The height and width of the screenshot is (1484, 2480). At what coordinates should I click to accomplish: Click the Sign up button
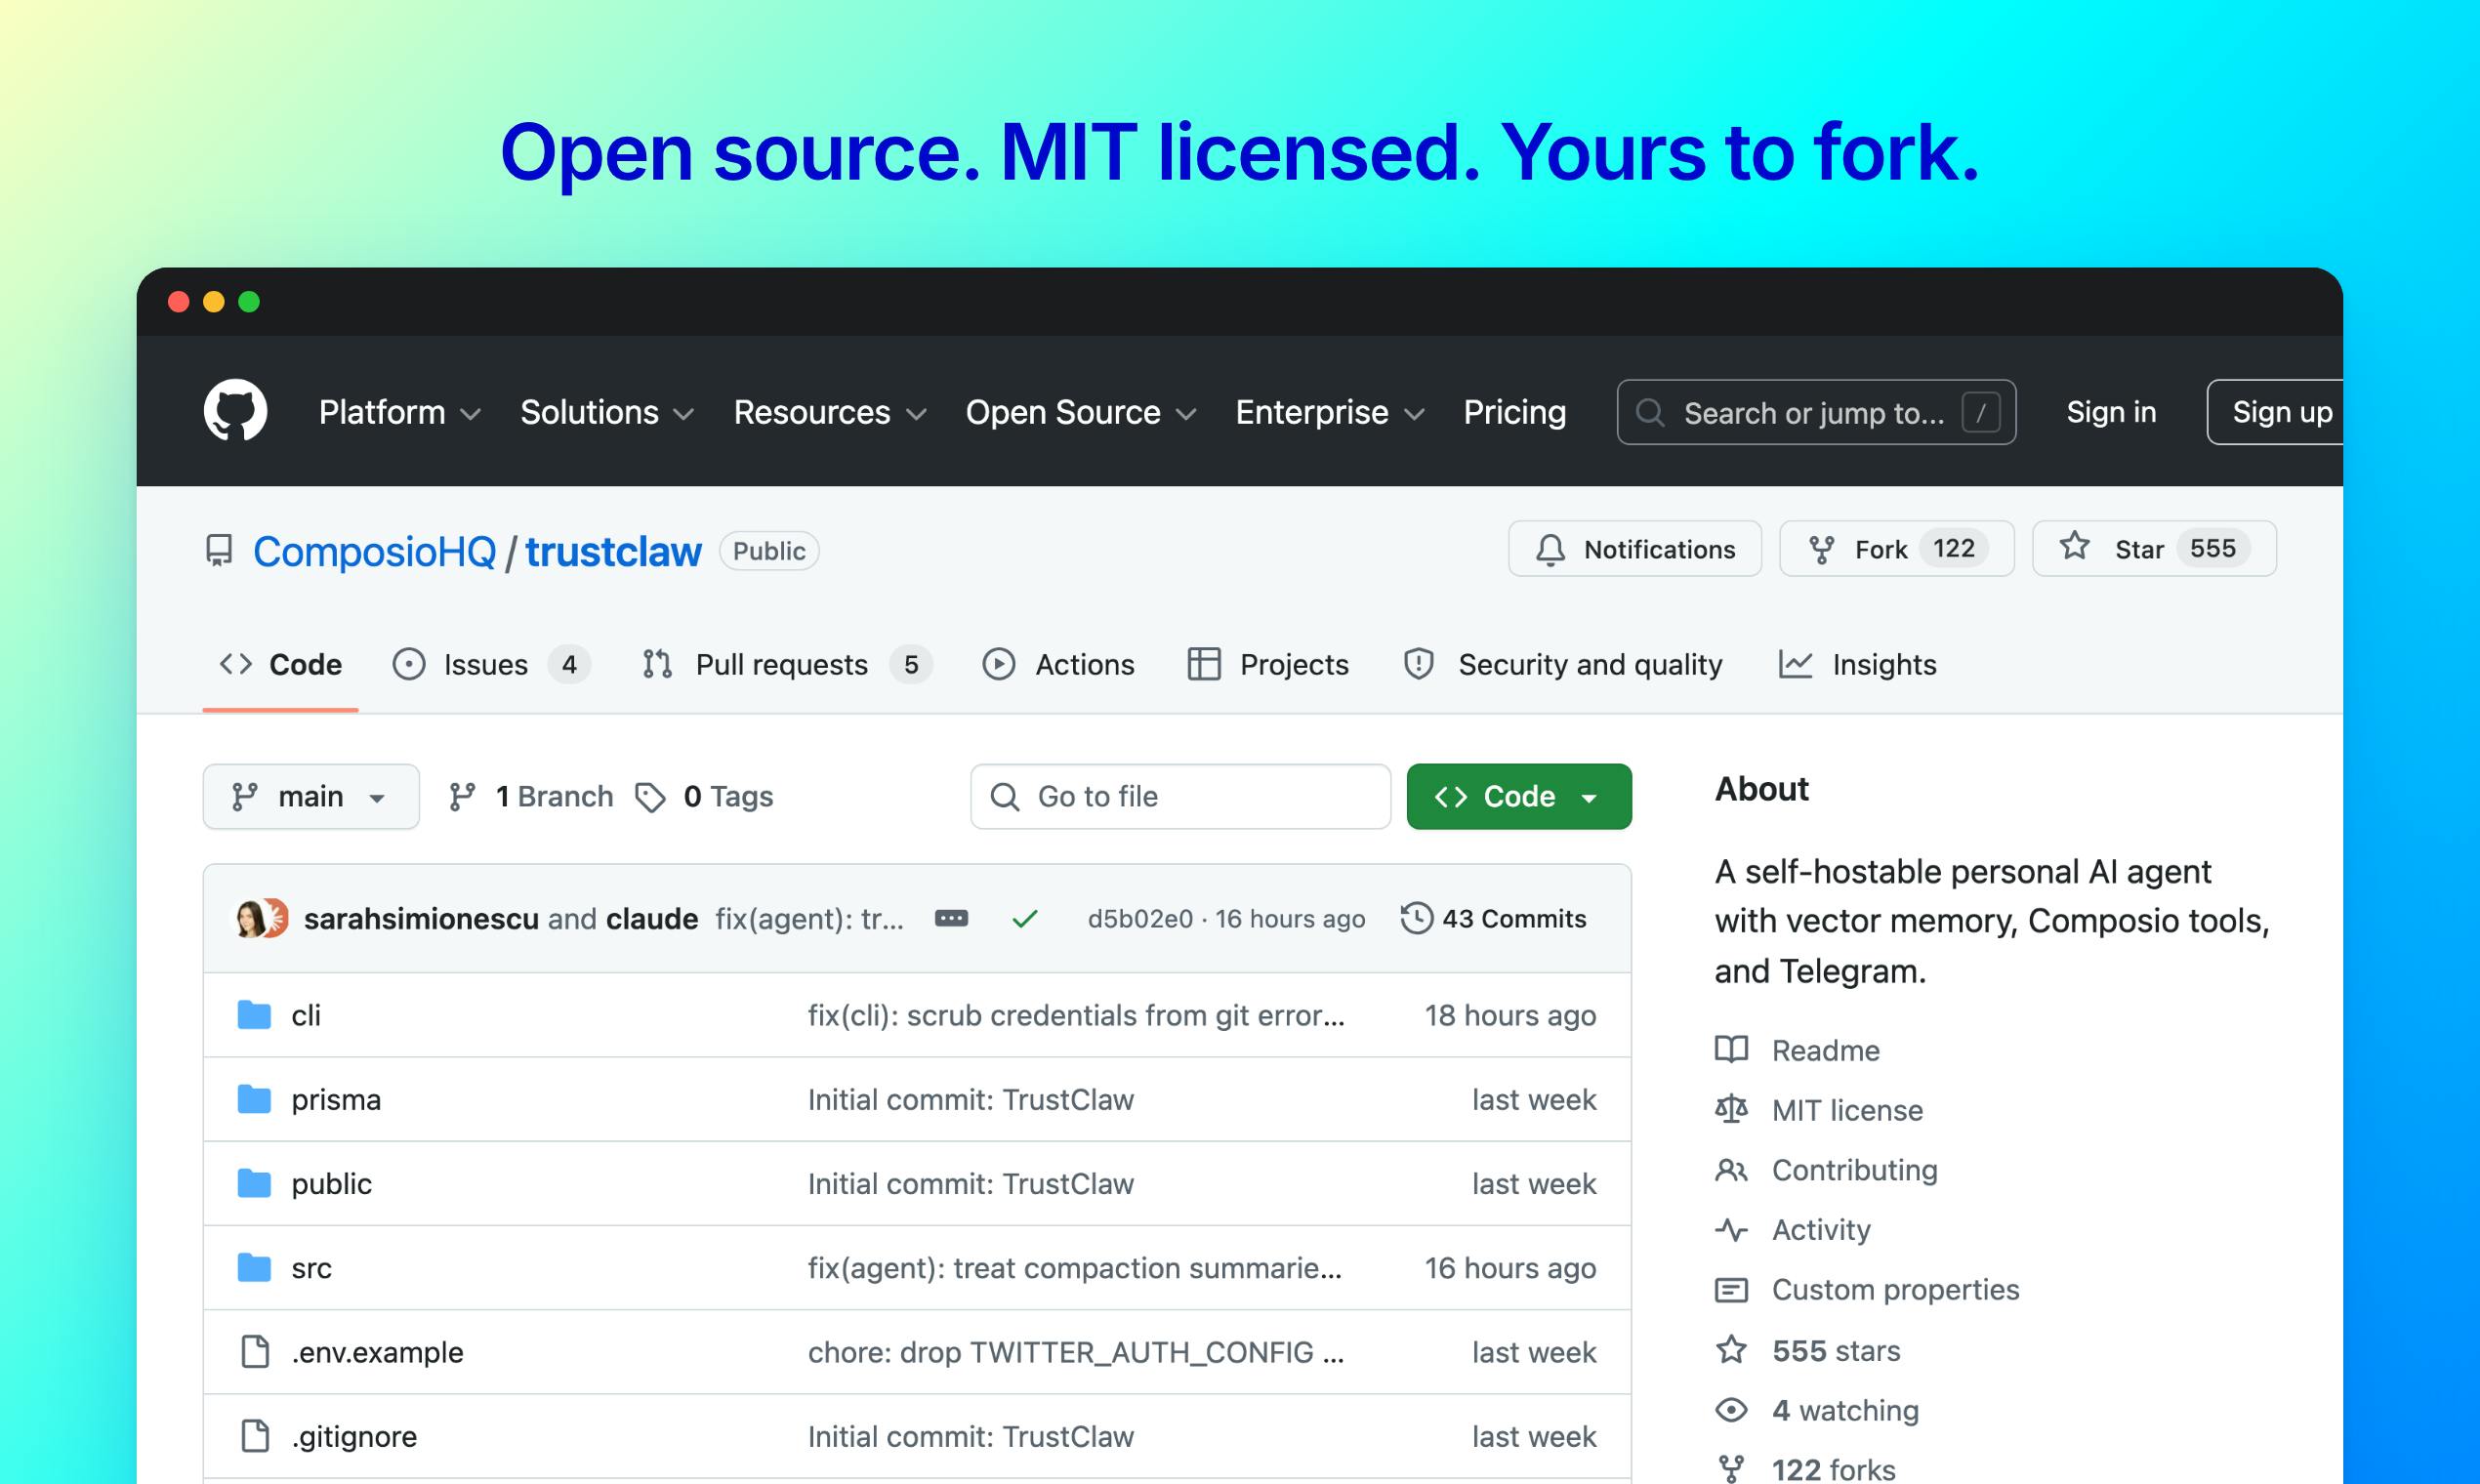[2275, 412]
